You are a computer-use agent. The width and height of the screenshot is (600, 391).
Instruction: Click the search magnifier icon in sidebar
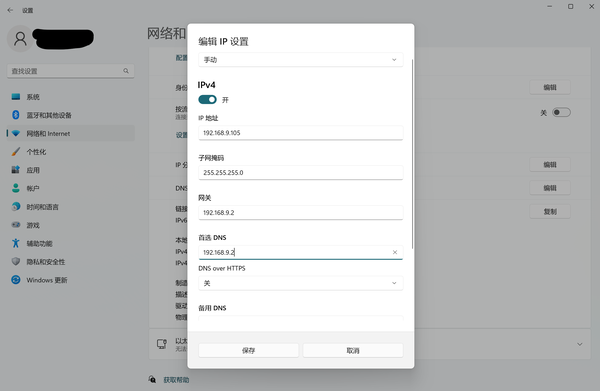tap(126, 71)
